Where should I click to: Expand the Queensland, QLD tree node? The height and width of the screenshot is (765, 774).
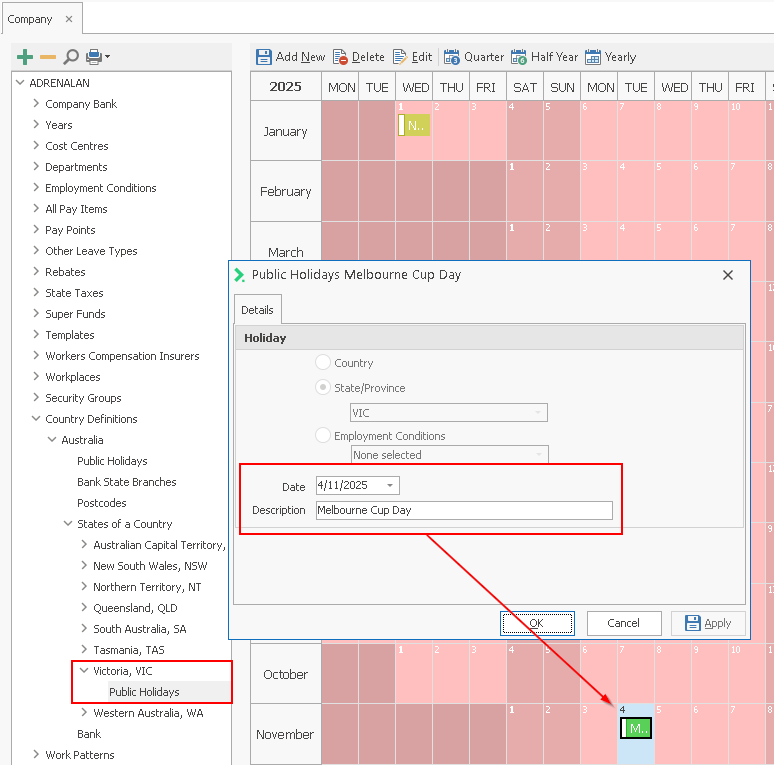coord(84,608)
